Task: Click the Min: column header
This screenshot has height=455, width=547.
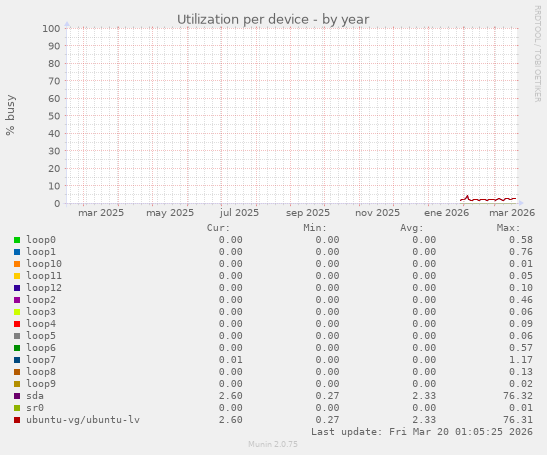Action: coord(315,228)
